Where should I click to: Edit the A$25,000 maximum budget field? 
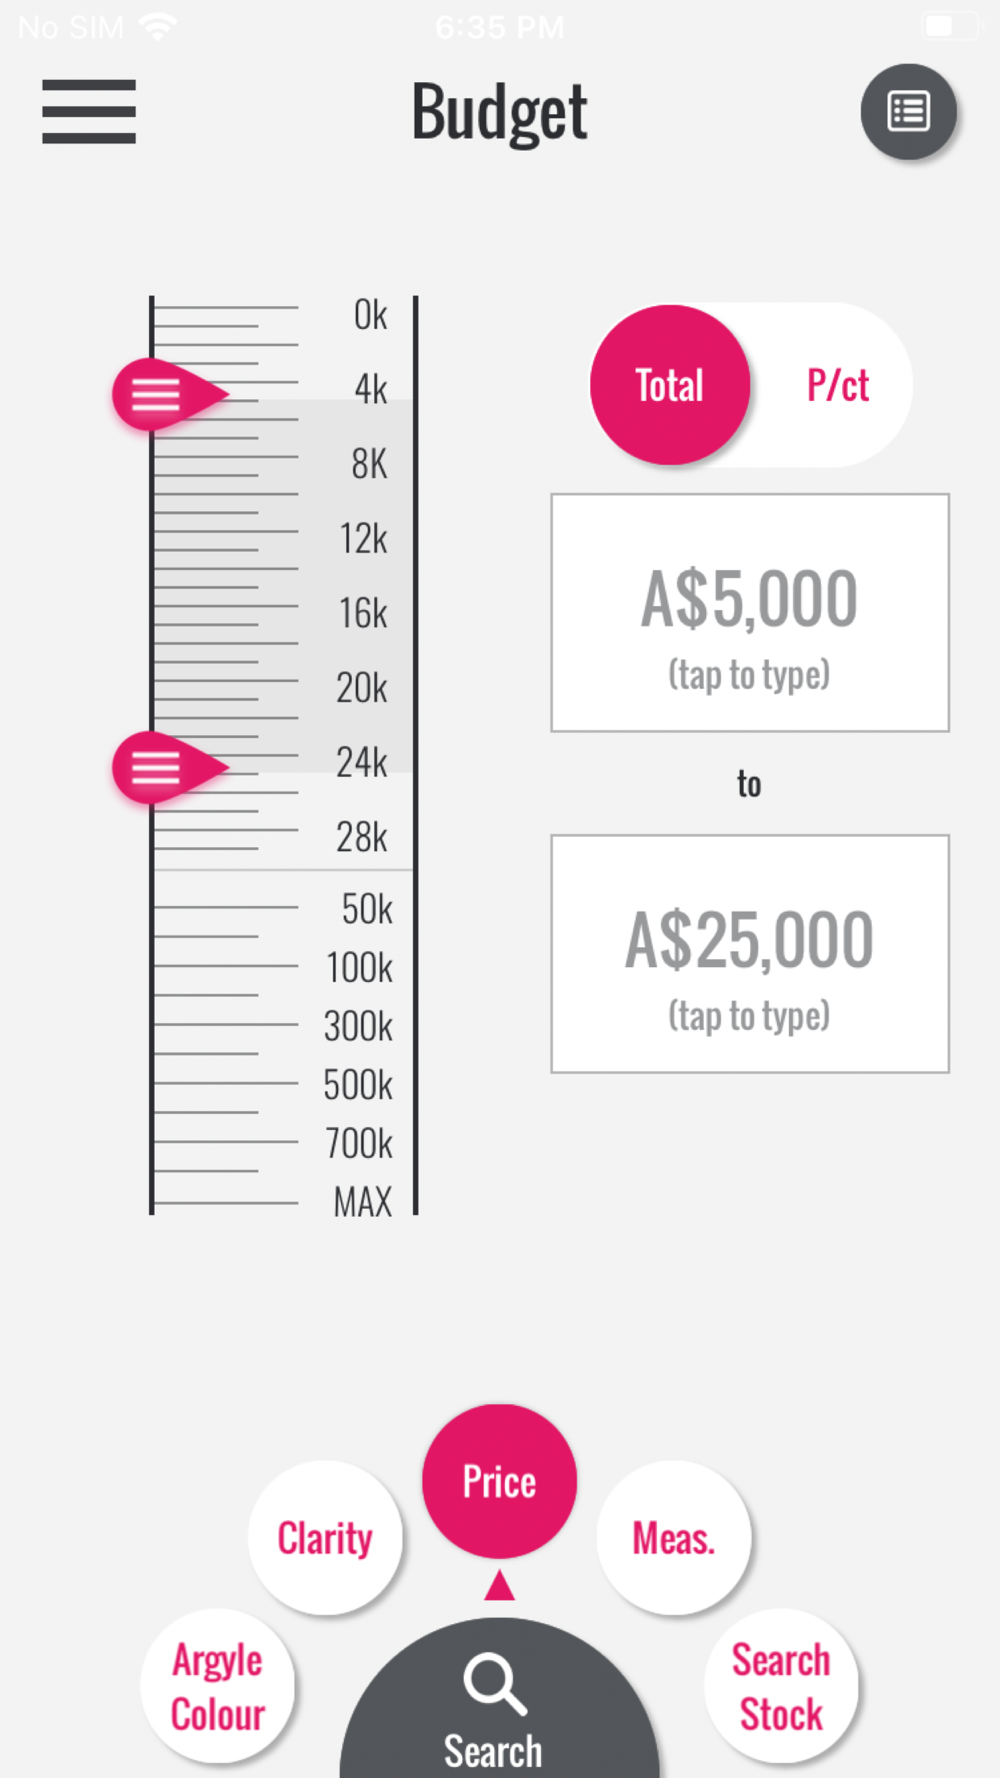coord(749,953)
